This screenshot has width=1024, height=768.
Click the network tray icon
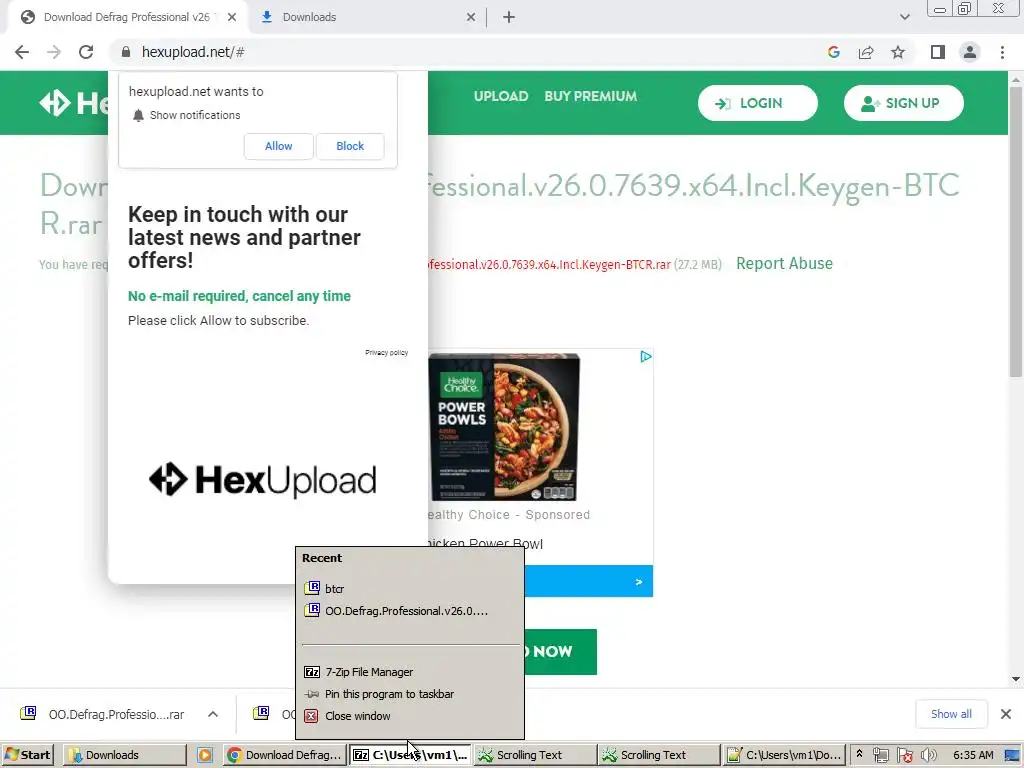click(x=880, y=756)
